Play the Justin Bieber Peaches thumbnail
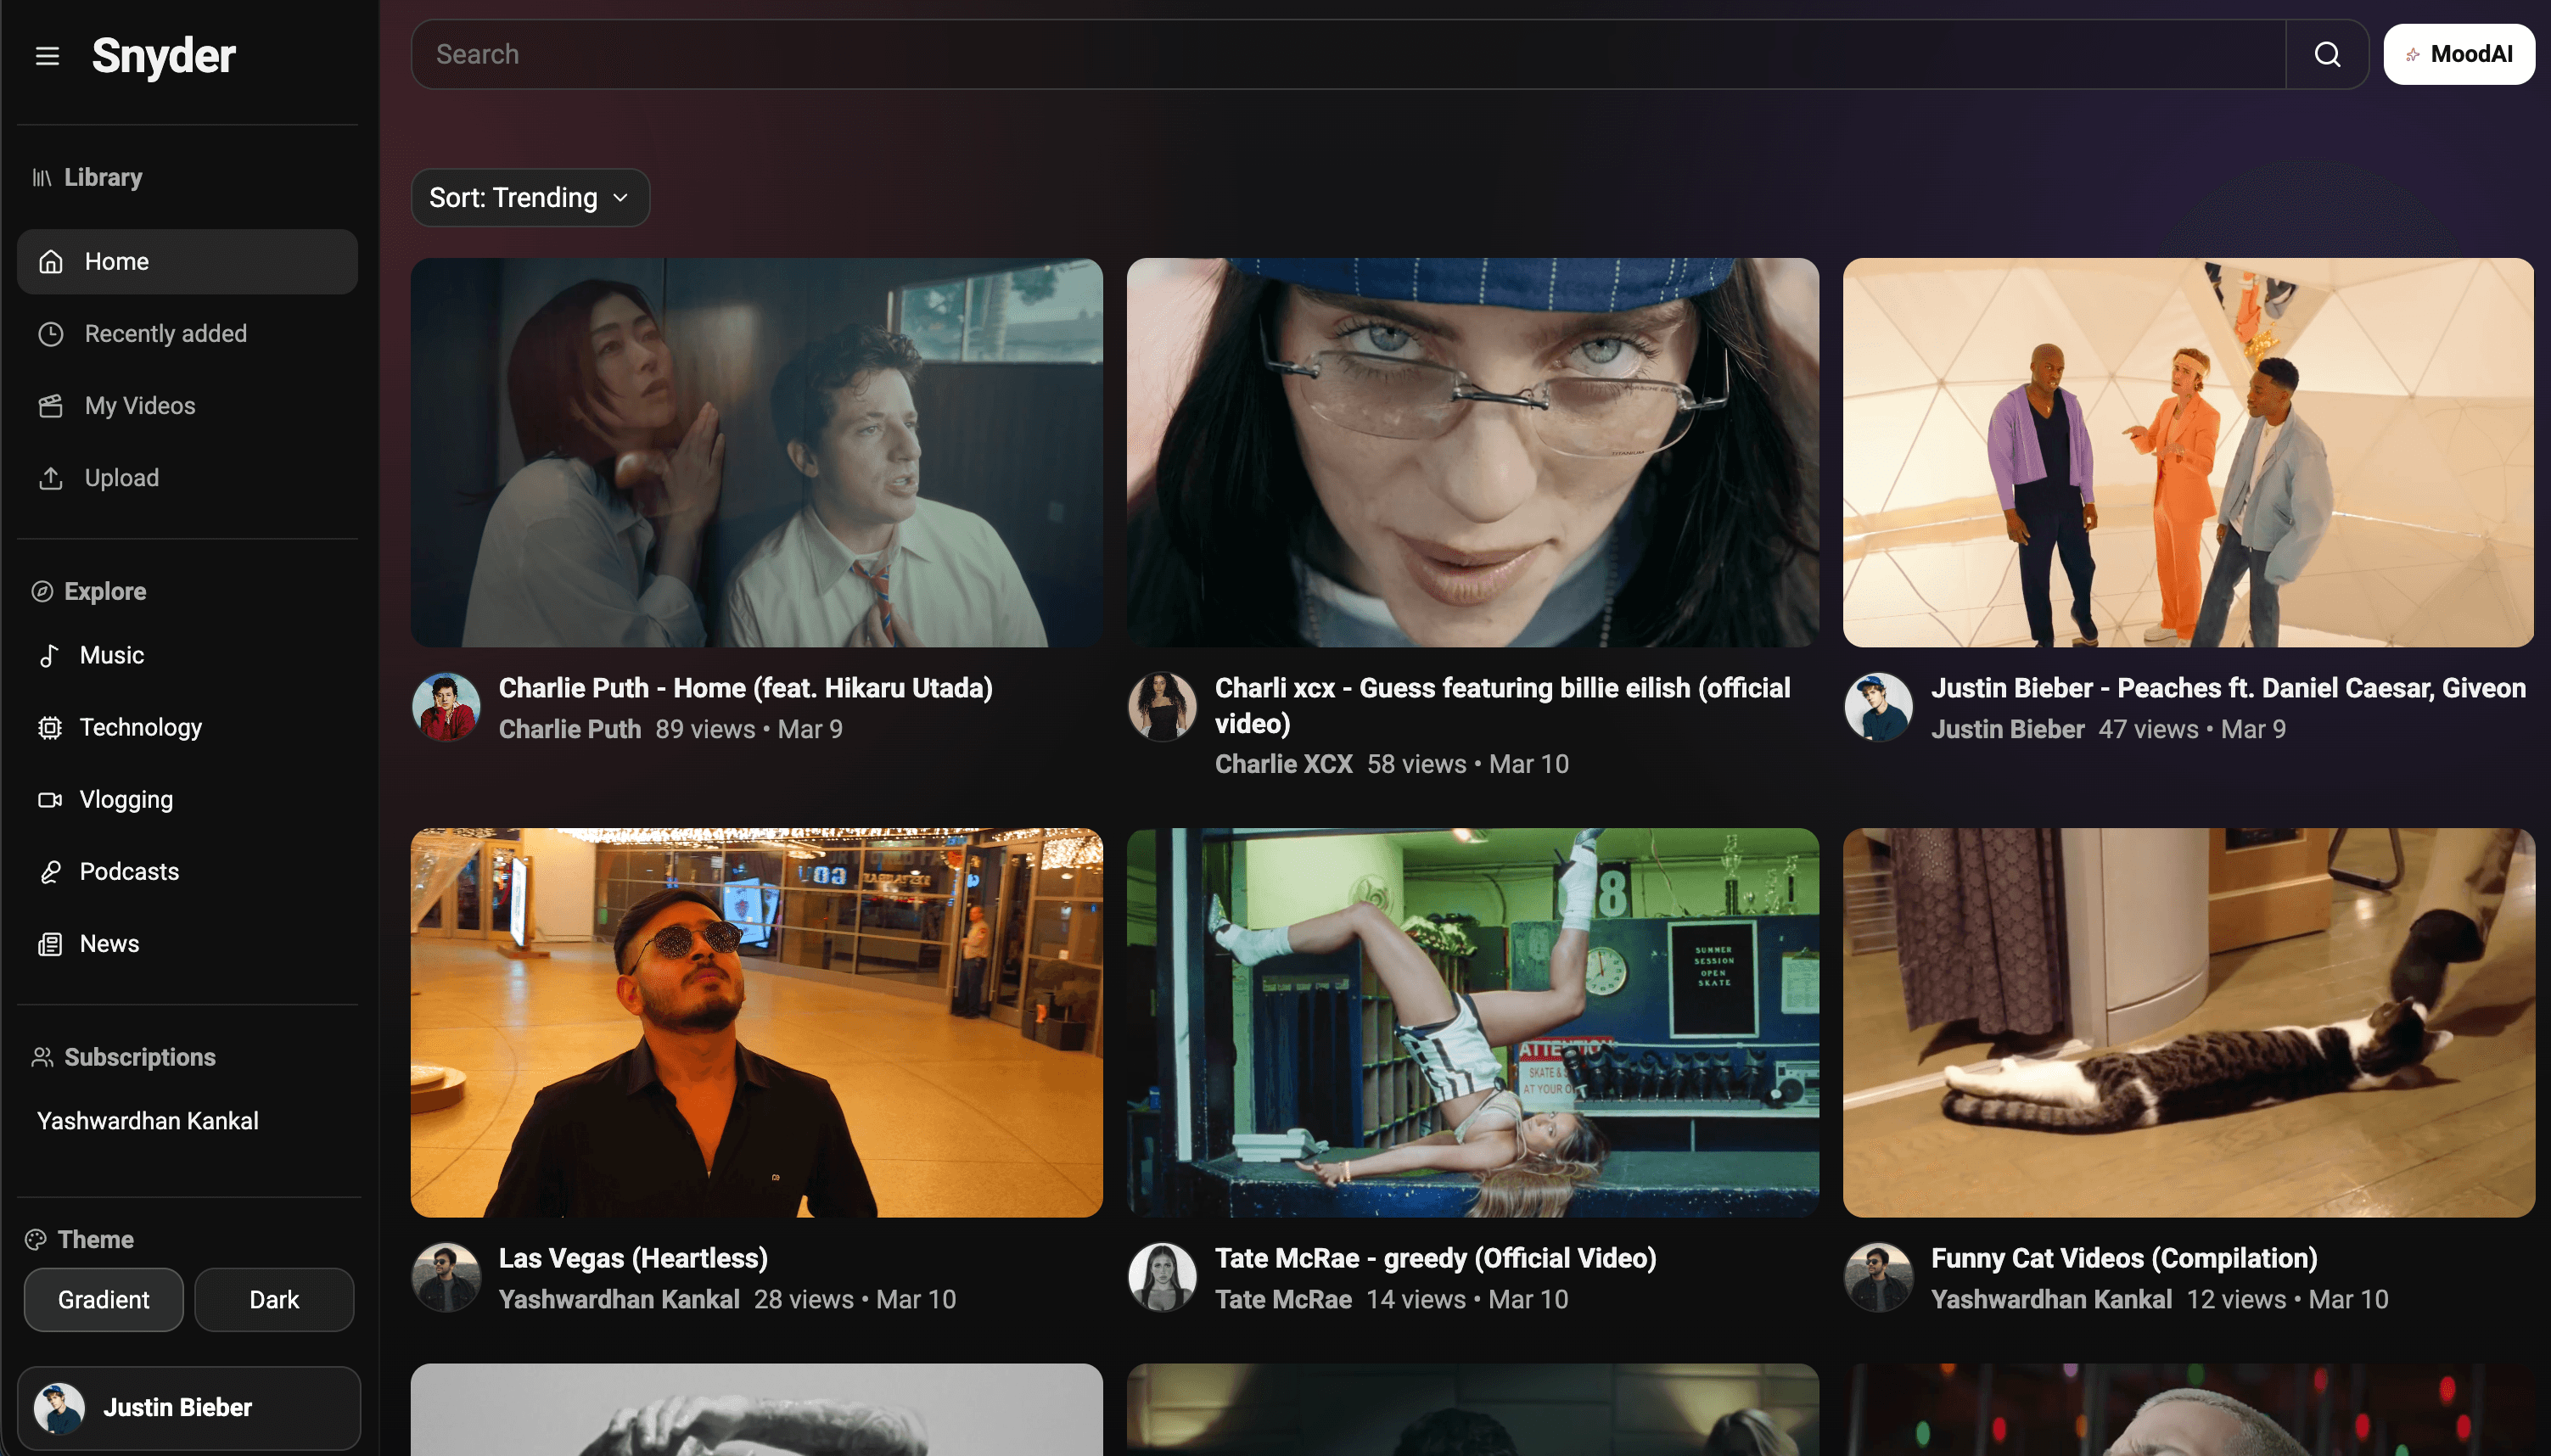Screen dimensions: 2551x1456 [2188, 453]
